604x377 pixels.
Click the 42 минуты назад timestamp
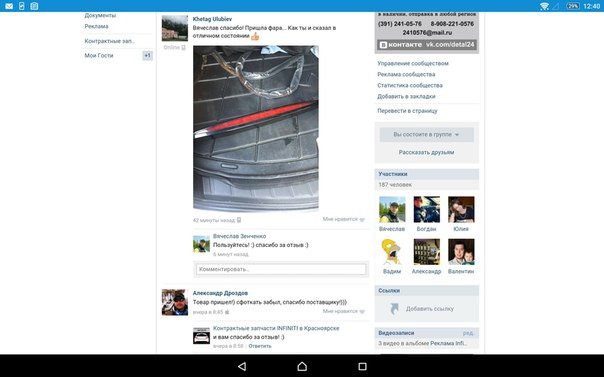(214, 220)
